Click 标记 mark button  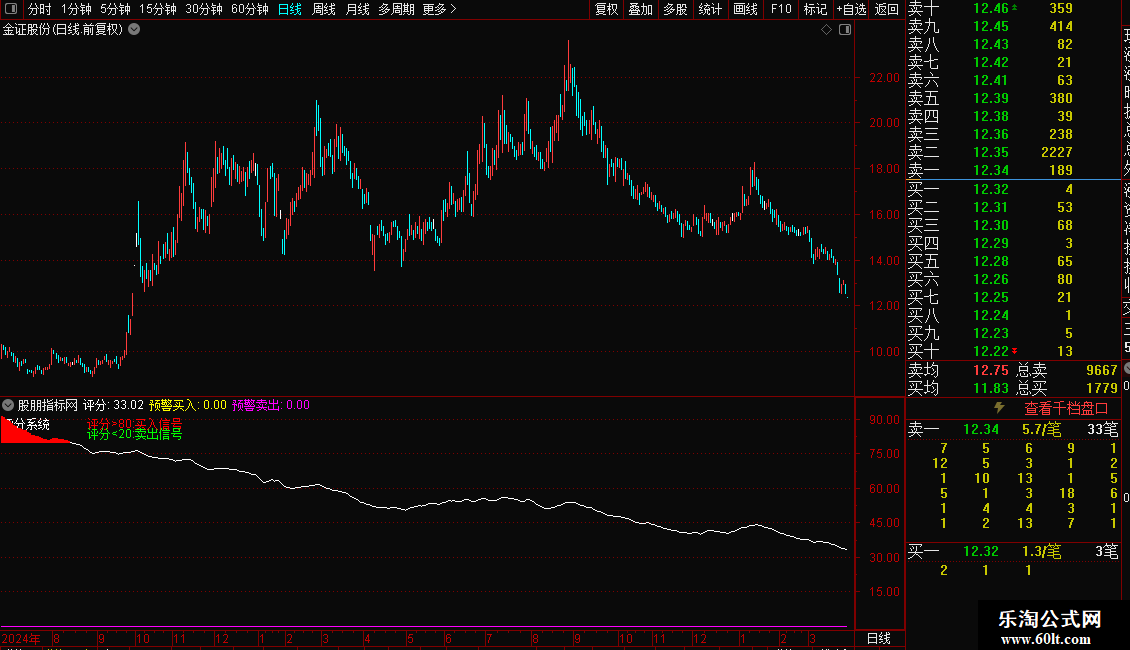(x=815, y=9)
